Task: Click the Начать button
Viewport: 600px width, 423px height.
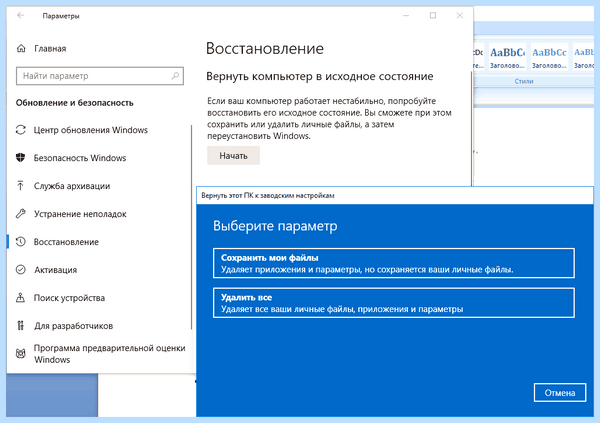Action: (233, 155)
